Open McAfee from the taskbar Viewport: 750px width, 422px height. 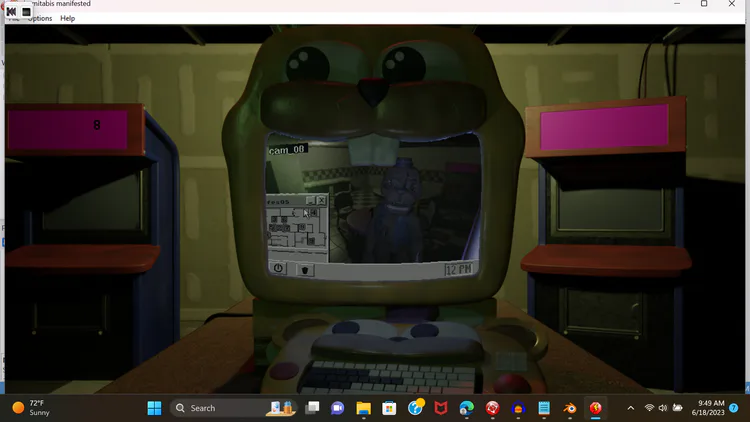(441, 408)
